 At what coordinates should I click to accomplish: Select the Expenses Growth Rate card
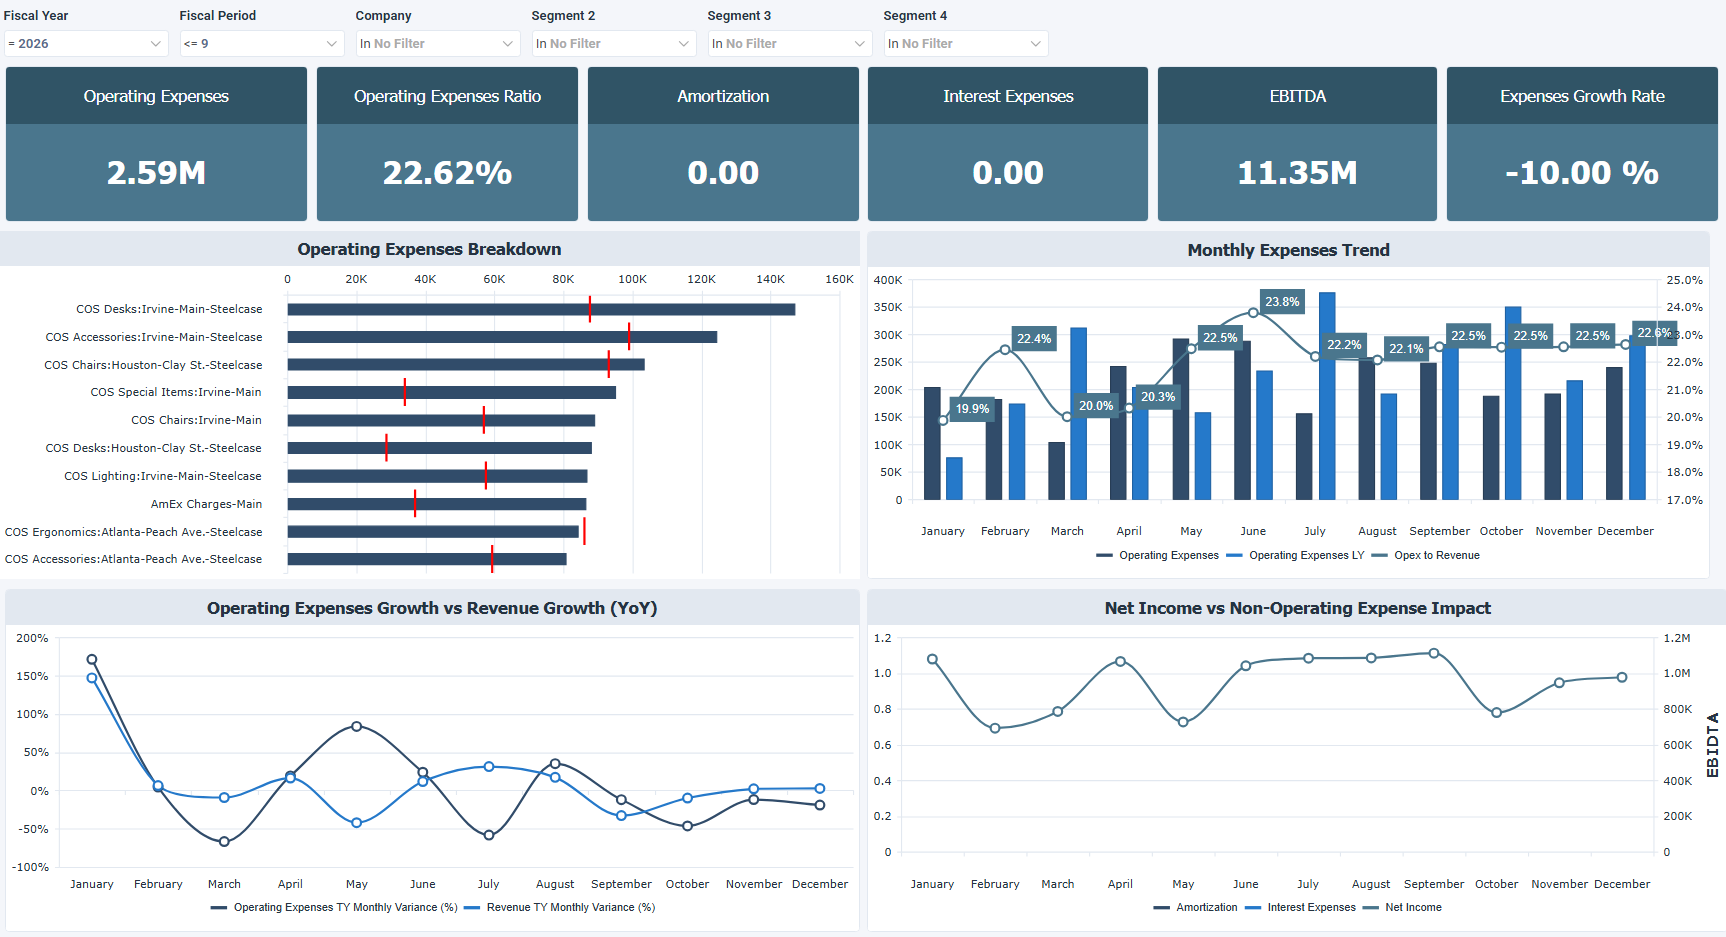tap(1582, 144)
